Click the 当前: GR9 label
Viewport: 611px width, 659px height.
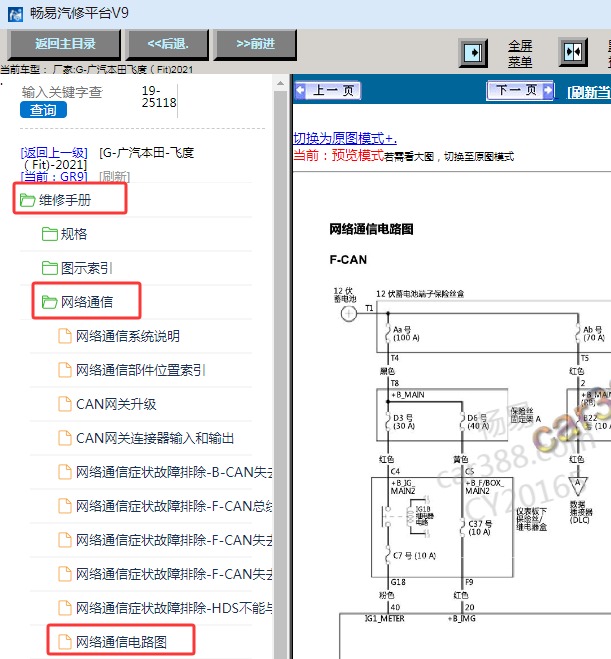point(54,177)
